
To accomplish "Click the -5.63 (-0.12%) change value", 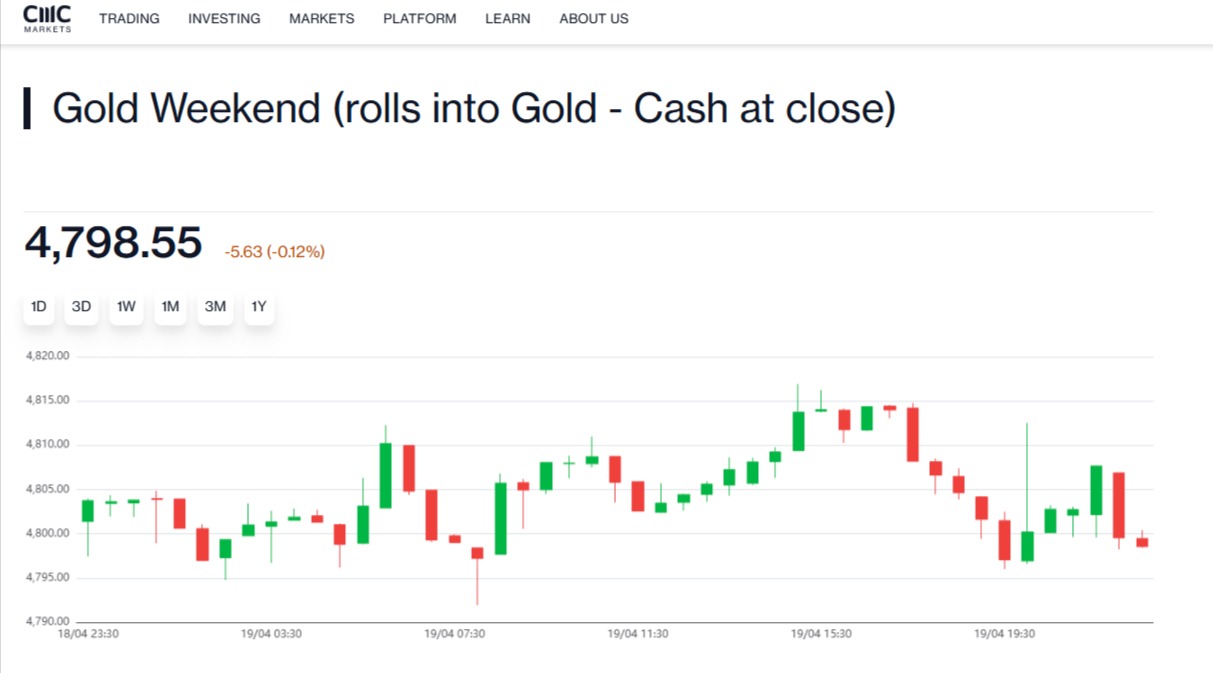I will tap(273, 252).
